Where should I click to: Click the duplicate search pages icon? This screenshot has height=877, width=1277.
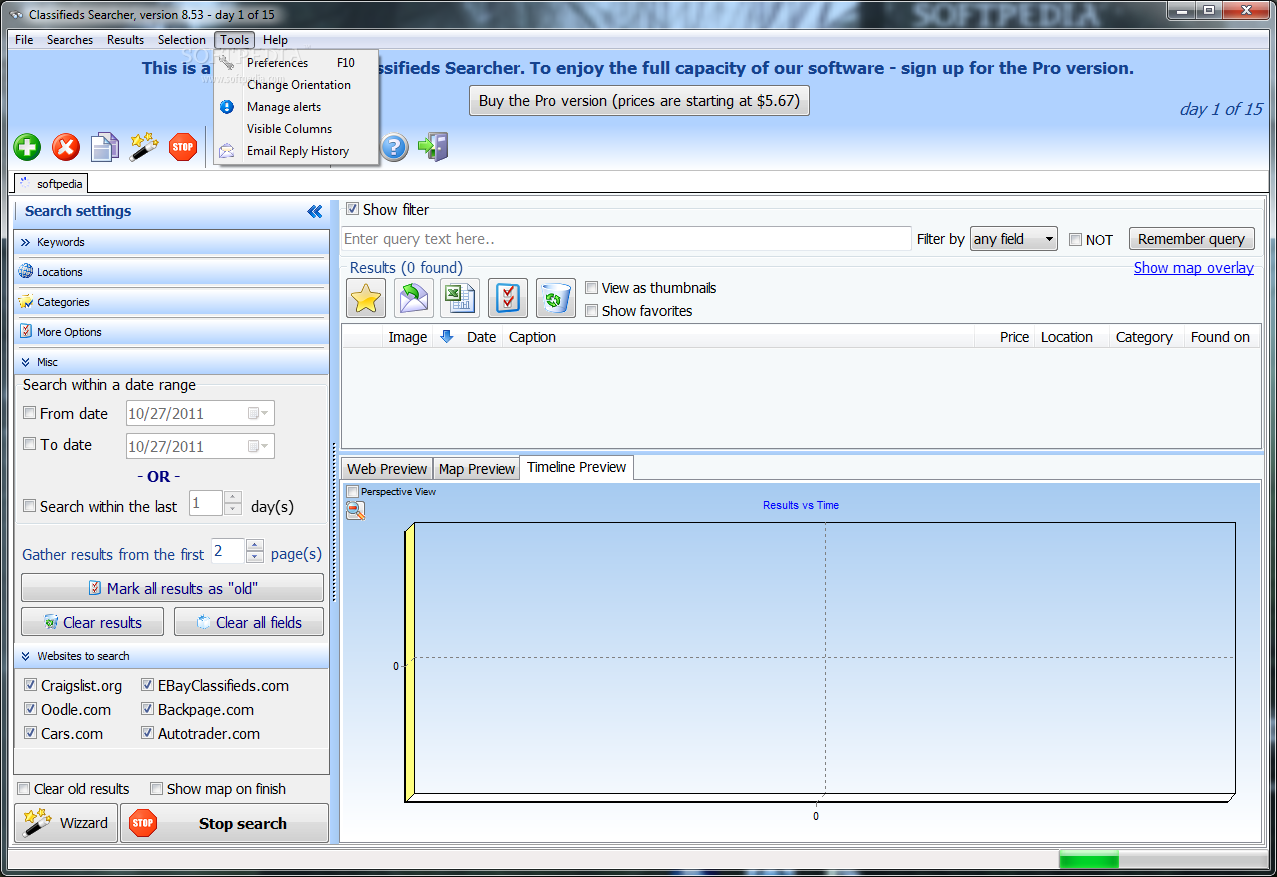click(x=104, y=148)
